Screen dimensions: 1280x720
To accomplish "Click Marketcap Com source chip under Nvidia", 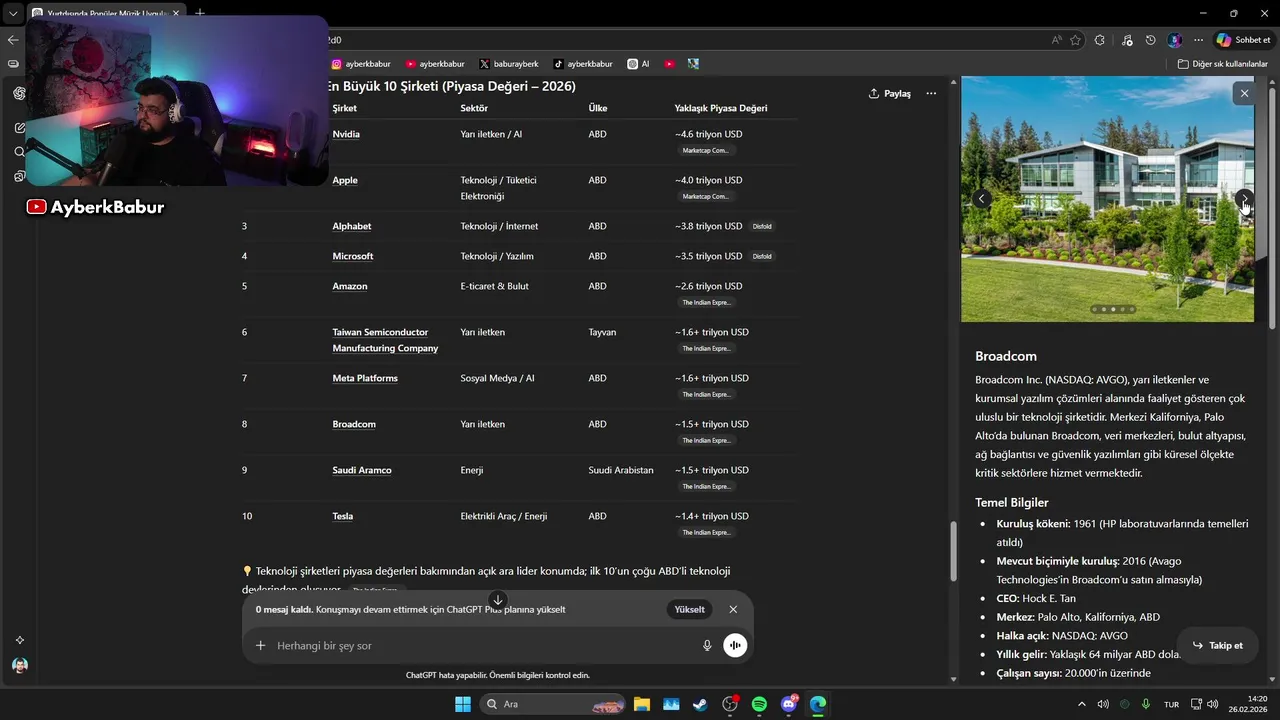I will coord(706,150).
